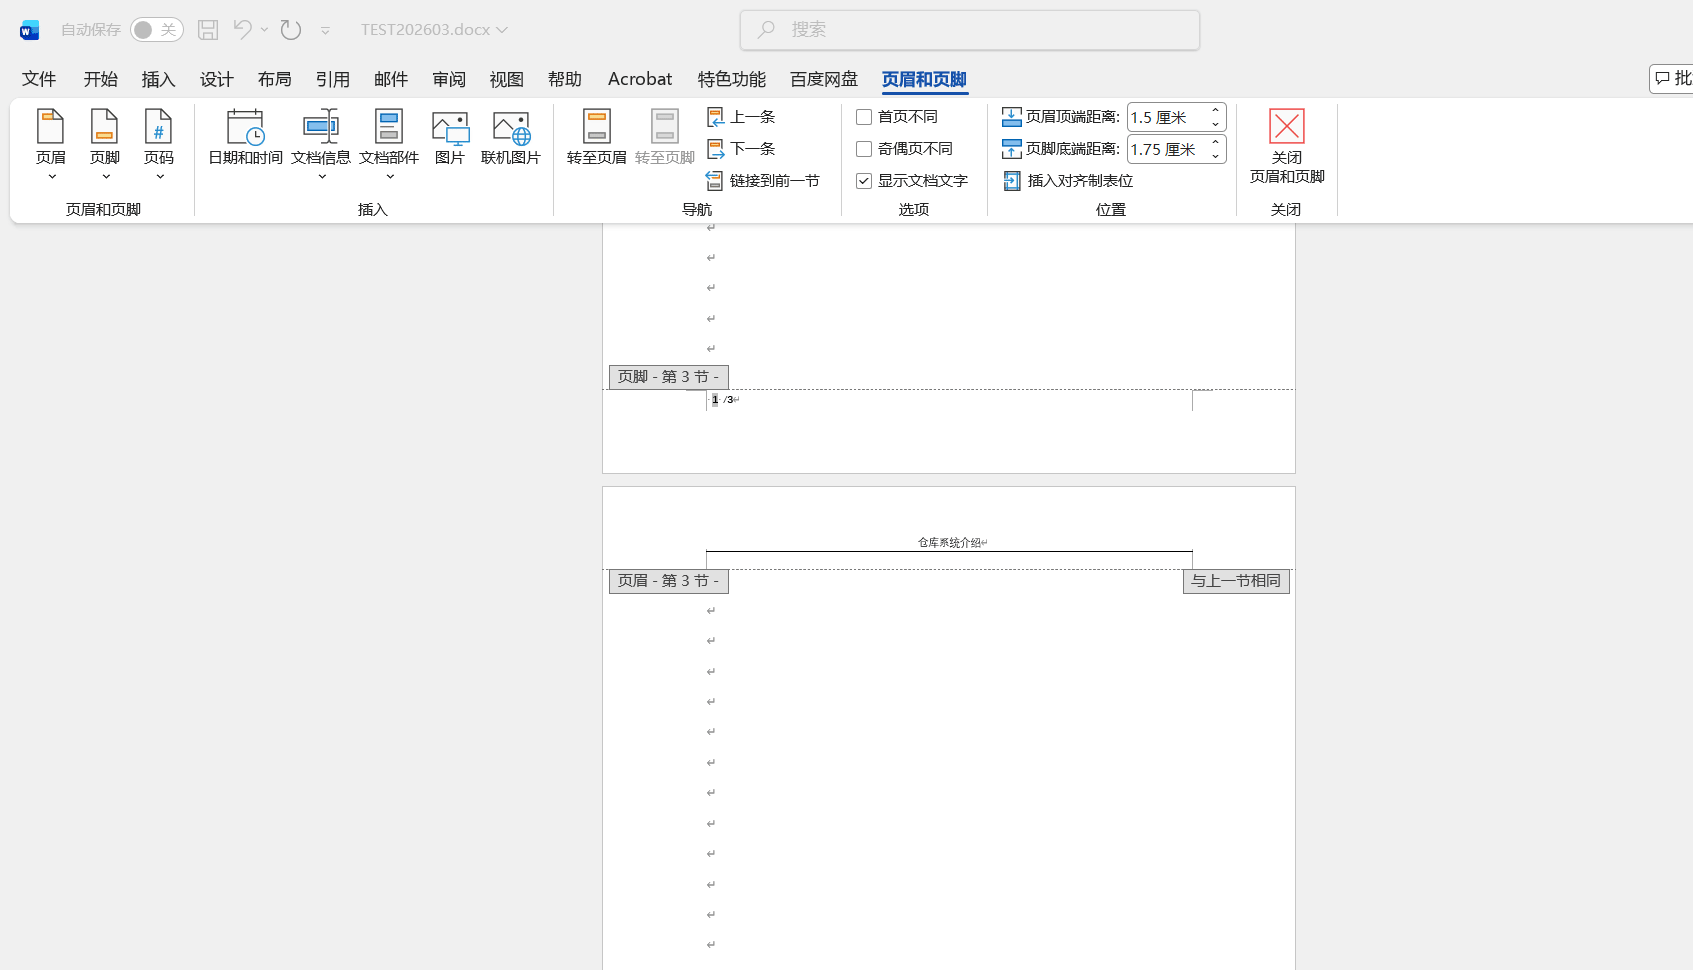Viewport: 1693px width, 970px height.
Task: Click 插入对齐制表位
Action: pos(1068,181)
